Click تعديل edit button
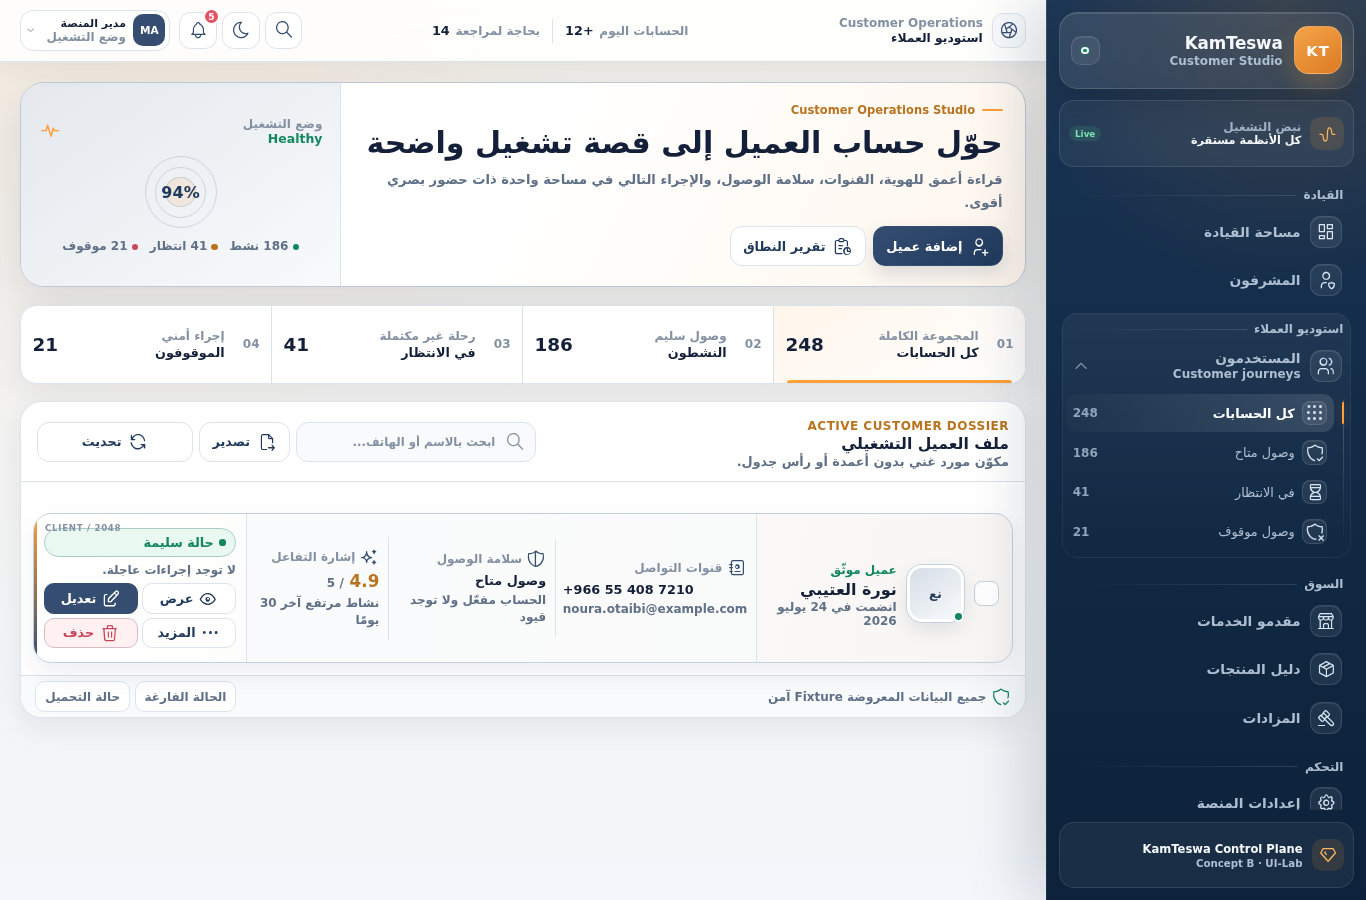The width and height of the screenshot is (1366, 900). (91, 598)
